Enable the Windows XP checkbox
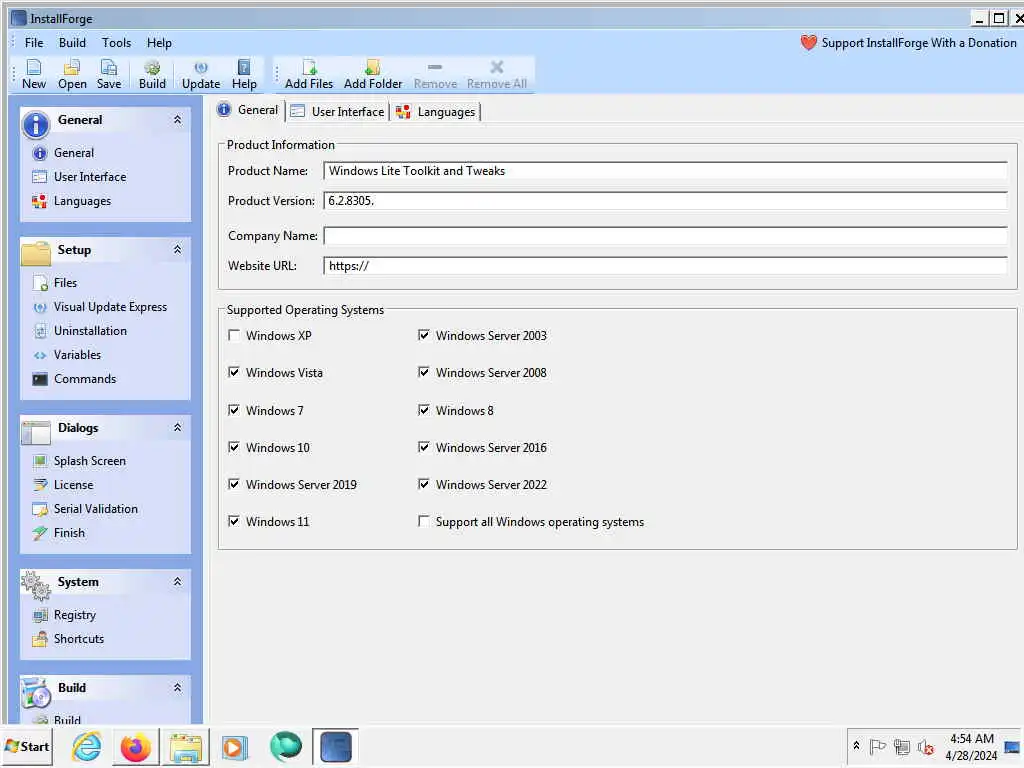Screen dimensions: 1024x768 [234, 336]
